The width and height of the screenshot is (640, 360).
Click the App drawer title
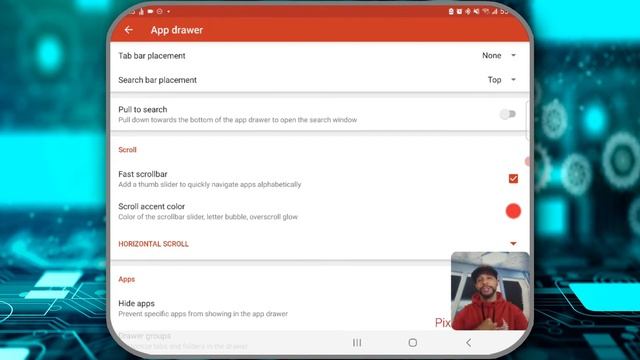pyautogui.click(x=177, y=30)
